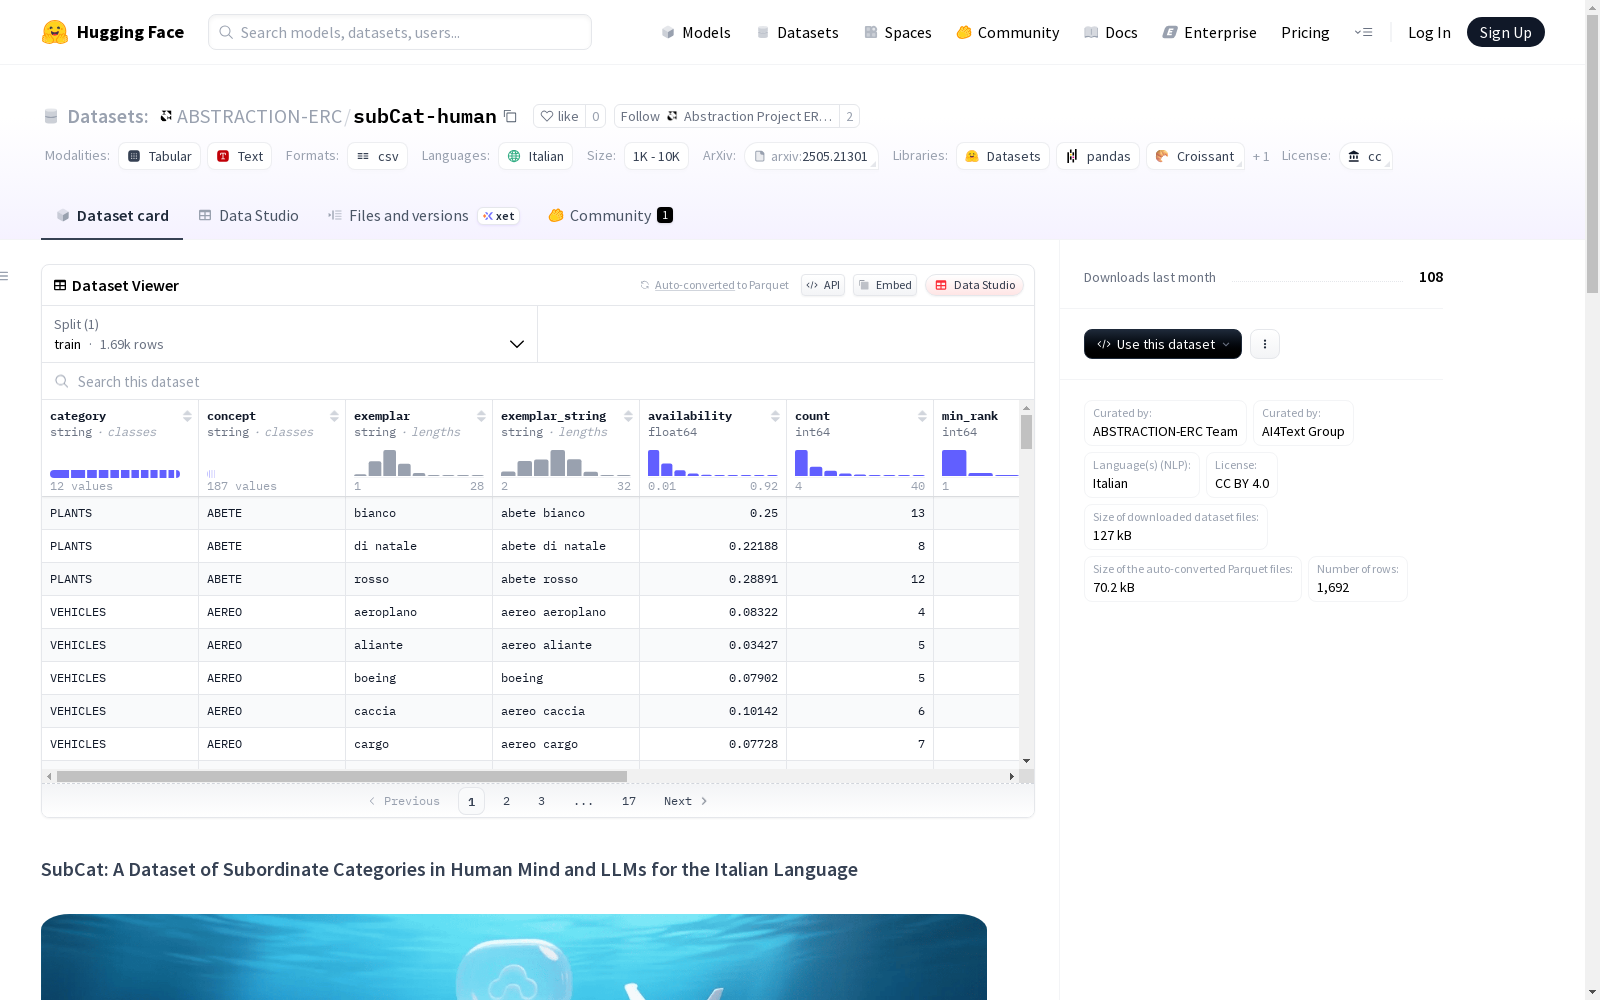This screenshot has height=1000, width=1600.
Task: Open the arxiv:2505.21301 paper tag
Action: tap(811, 156)
